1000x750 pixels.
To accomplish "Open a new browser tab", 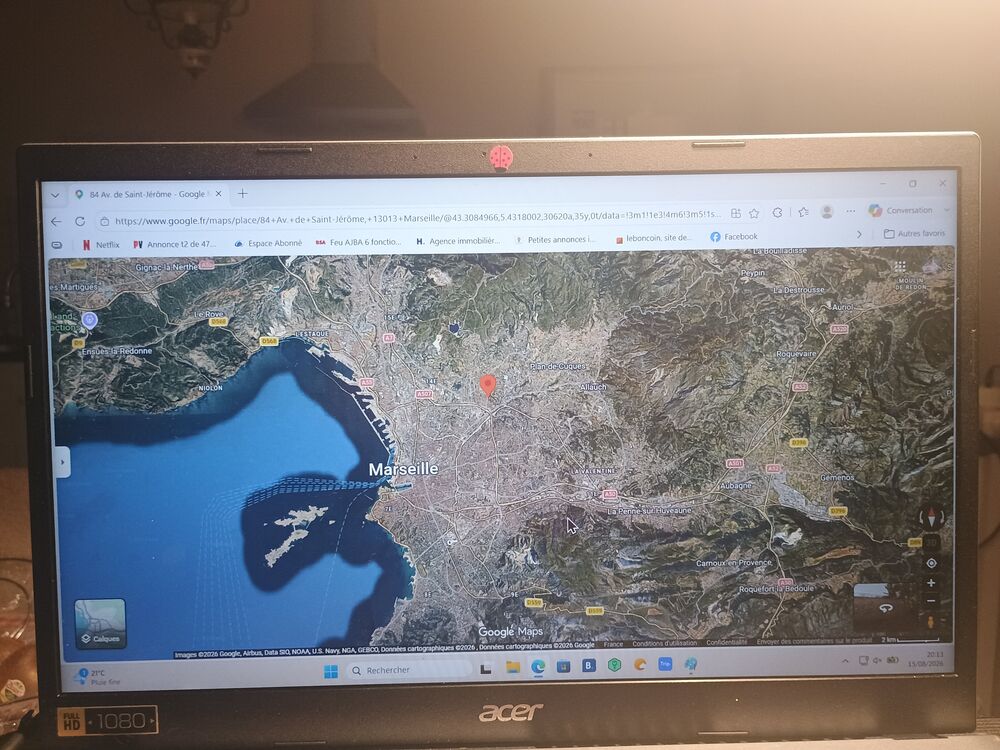I will (242, 193).
